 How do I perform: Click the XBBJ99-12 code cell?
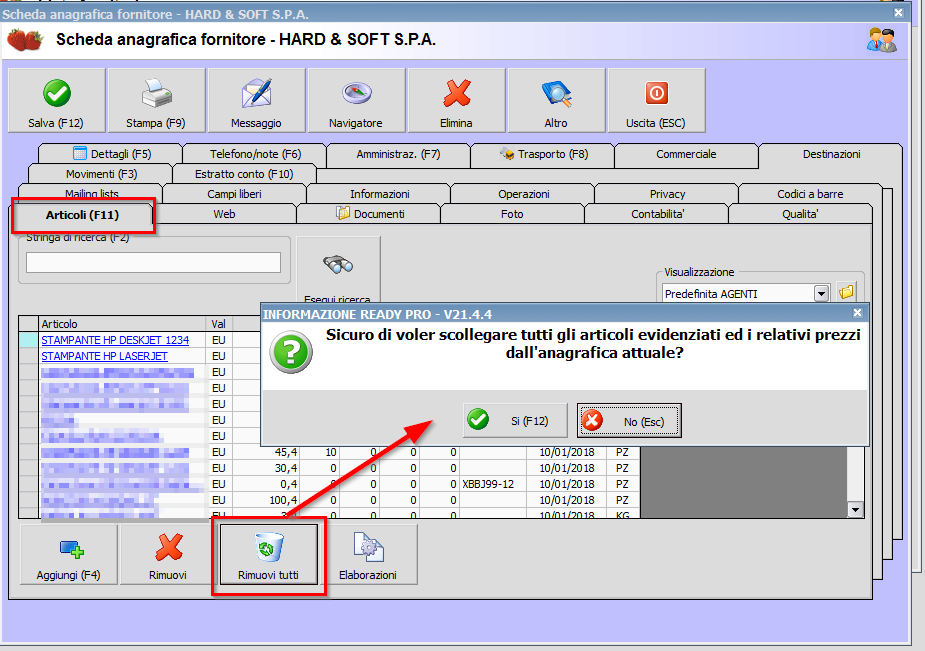493,484
